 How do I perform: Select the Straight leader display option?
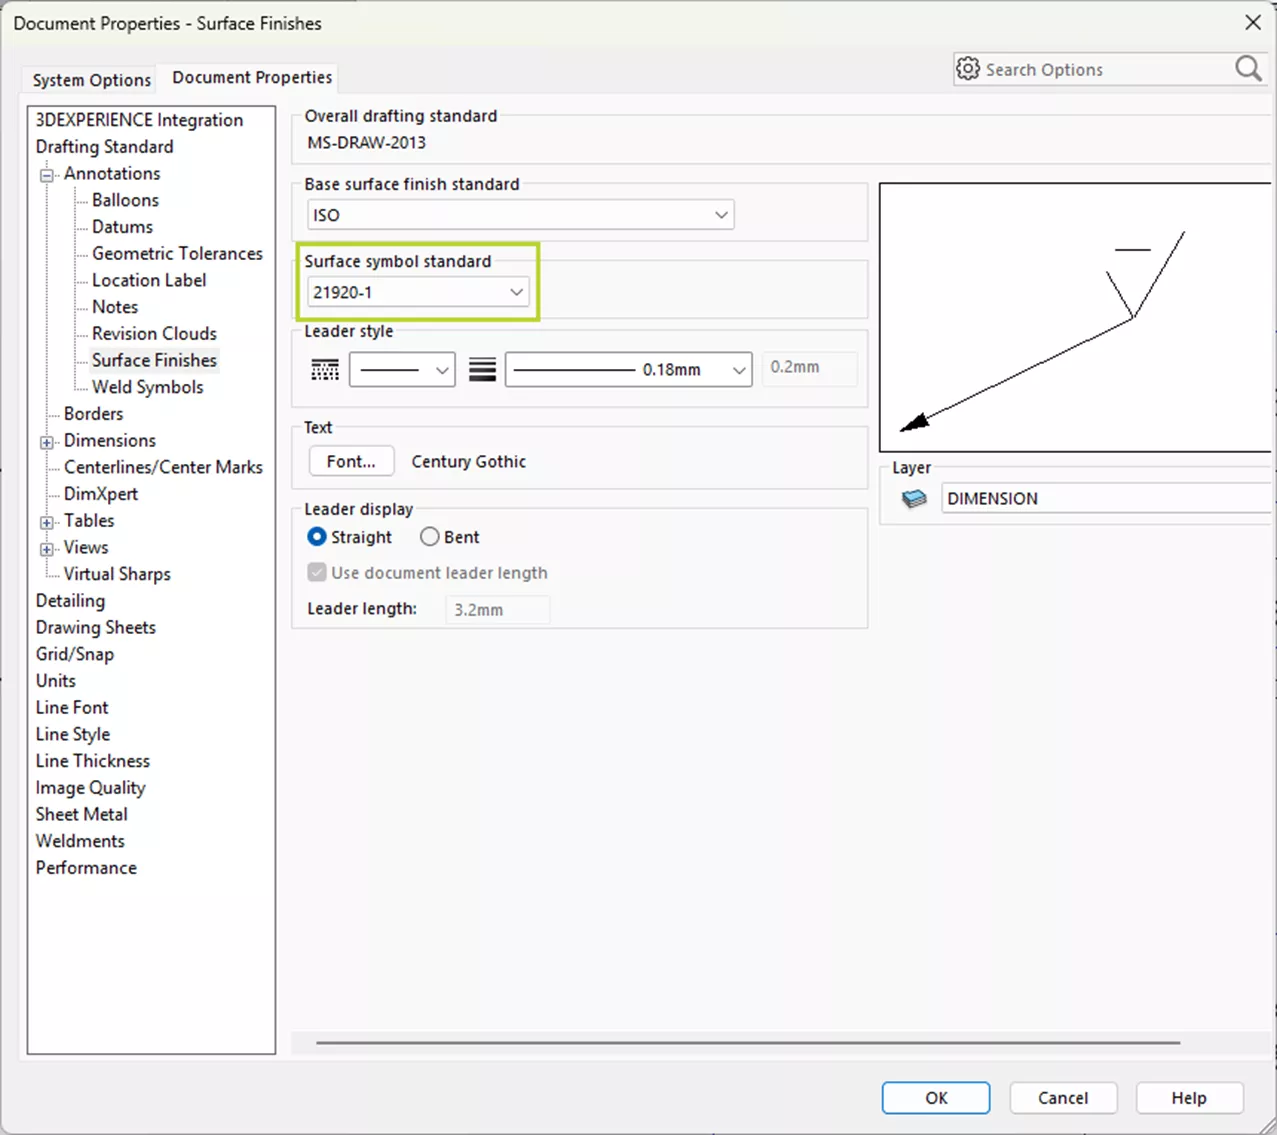317,537
